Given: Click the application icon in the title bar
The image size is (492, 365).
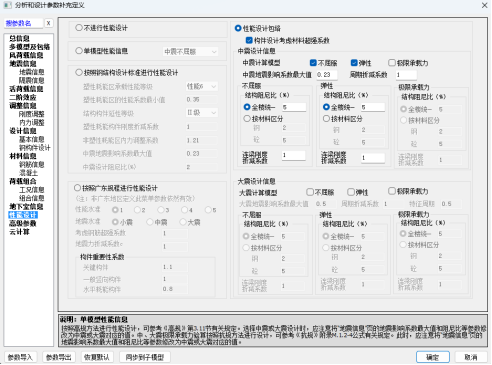Looking at the screenshot, I should click(x=7, y=5).
